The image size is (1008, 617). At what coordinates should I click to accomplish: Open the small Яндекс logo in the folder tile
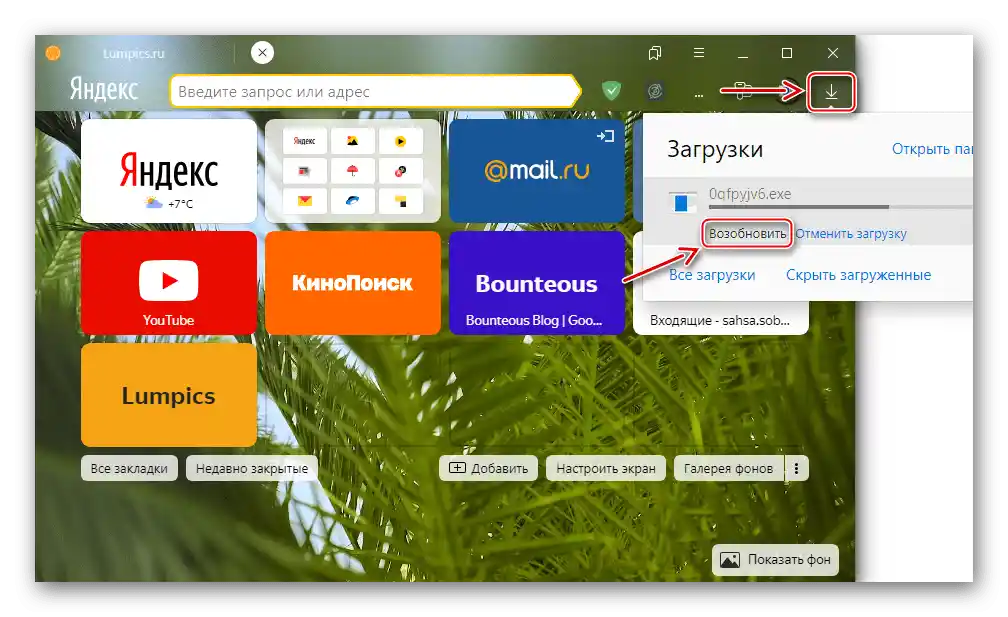click(305, 141)
